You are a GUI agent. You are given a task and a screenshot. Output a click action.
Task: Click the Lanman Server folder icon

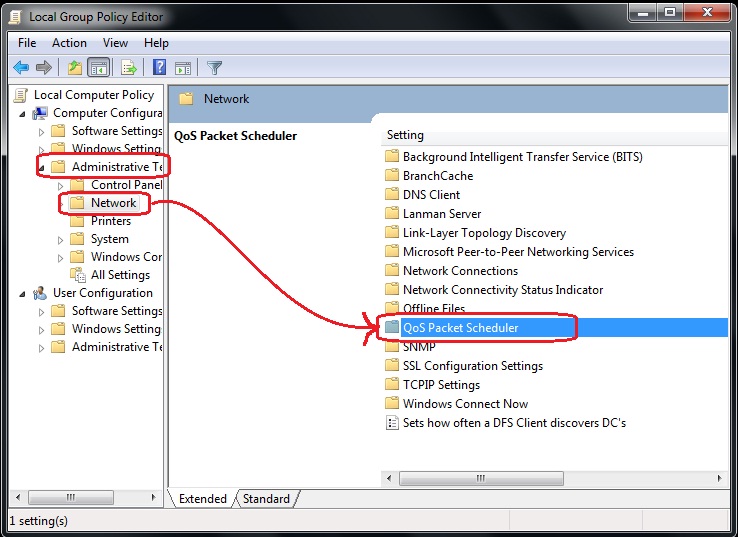tap(392, 213)
